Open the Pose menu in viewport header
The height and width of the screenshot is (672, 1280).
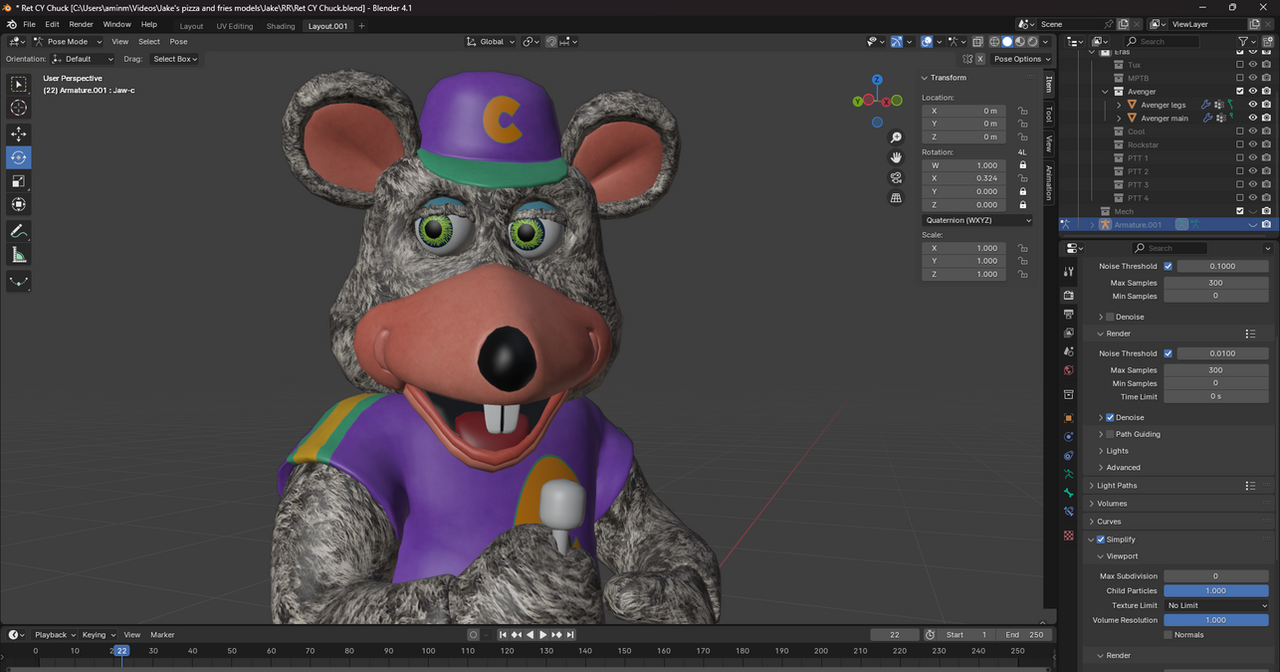click(x=178, y=42)
